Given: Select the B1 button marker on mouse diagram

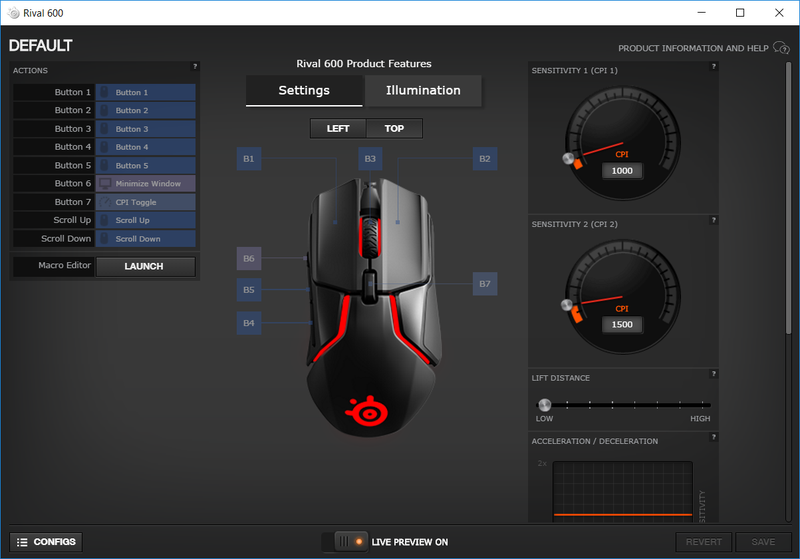Looking at the screenshot, I should point(249,159).
